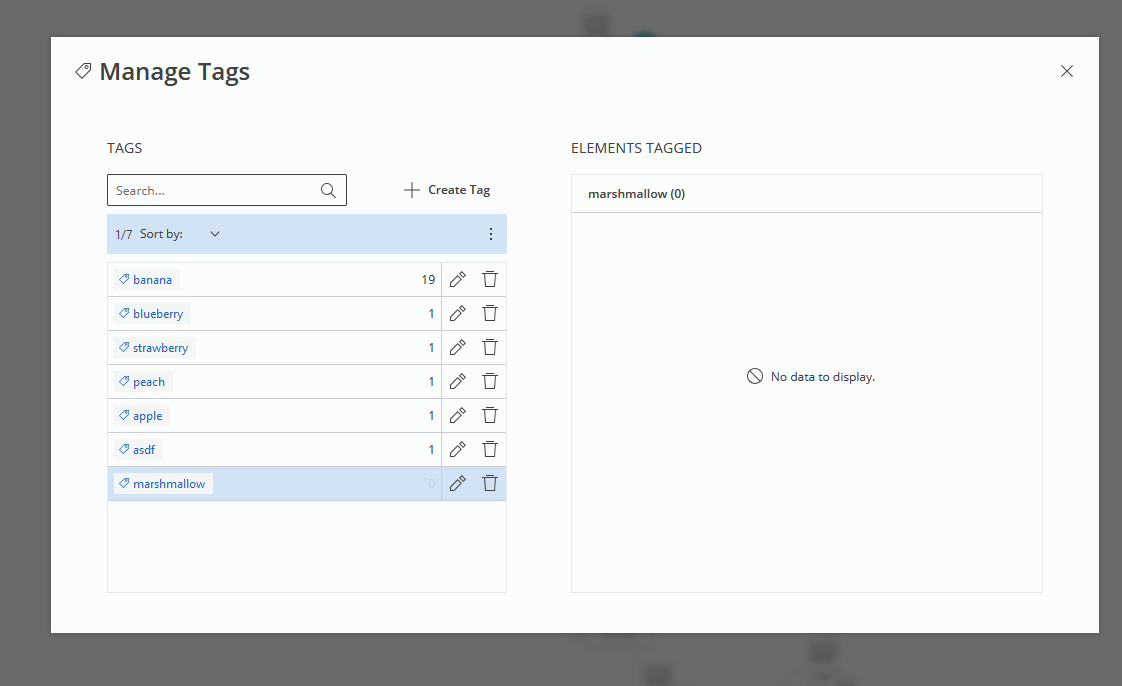
Task: Trash the peach tag
Action: [490, 382]
